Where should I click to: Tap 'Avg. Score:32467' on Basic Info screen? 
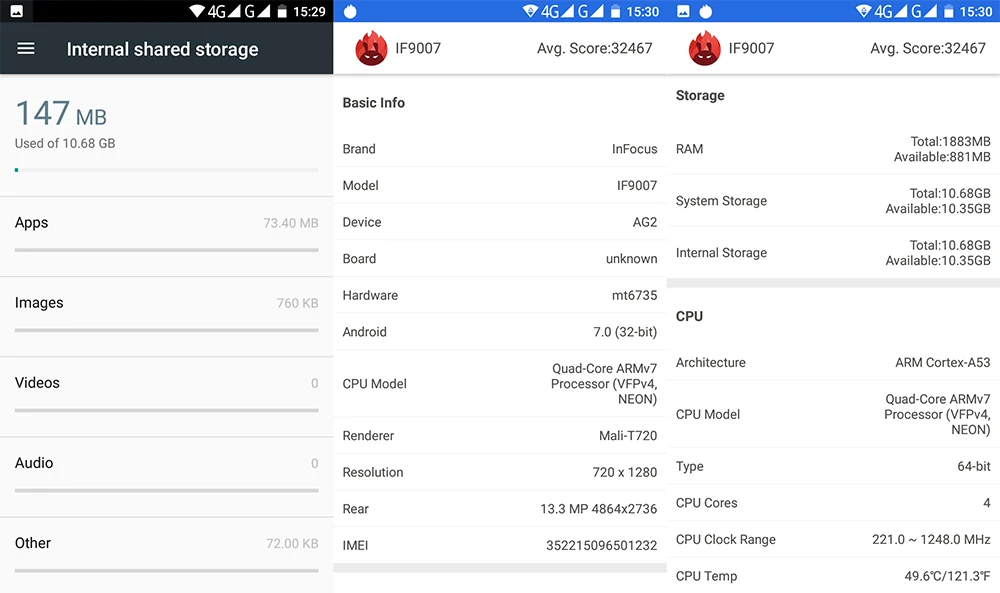tap(594, 48)
